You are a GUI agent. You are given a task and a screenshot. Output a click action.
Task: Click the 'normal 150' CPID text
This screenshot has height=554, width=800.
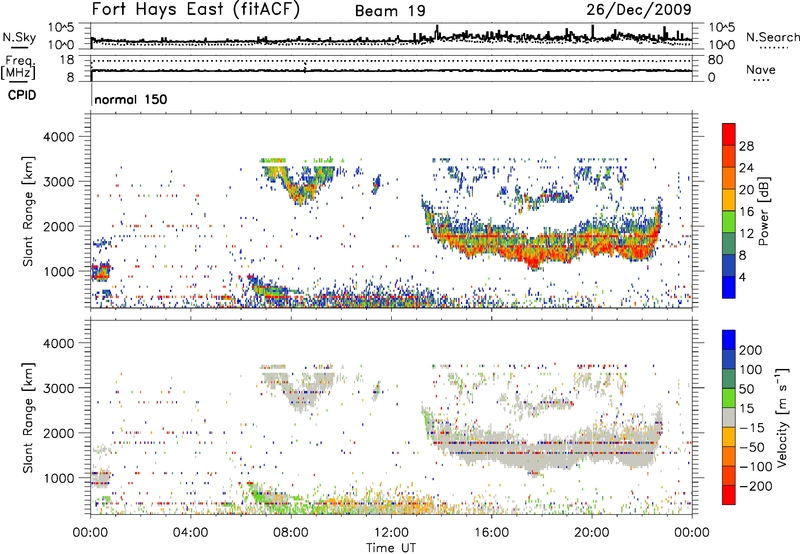[131, 99]
